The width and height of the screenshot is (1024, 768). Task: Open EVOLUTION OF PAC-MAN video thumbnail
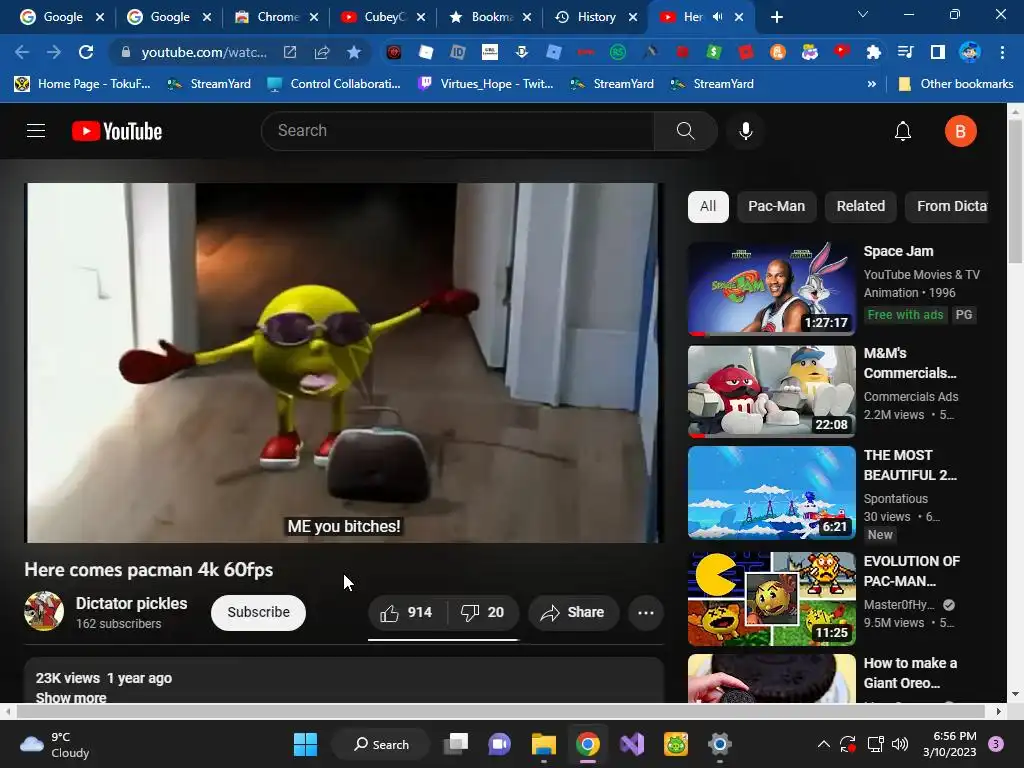[x=771, y=599]
